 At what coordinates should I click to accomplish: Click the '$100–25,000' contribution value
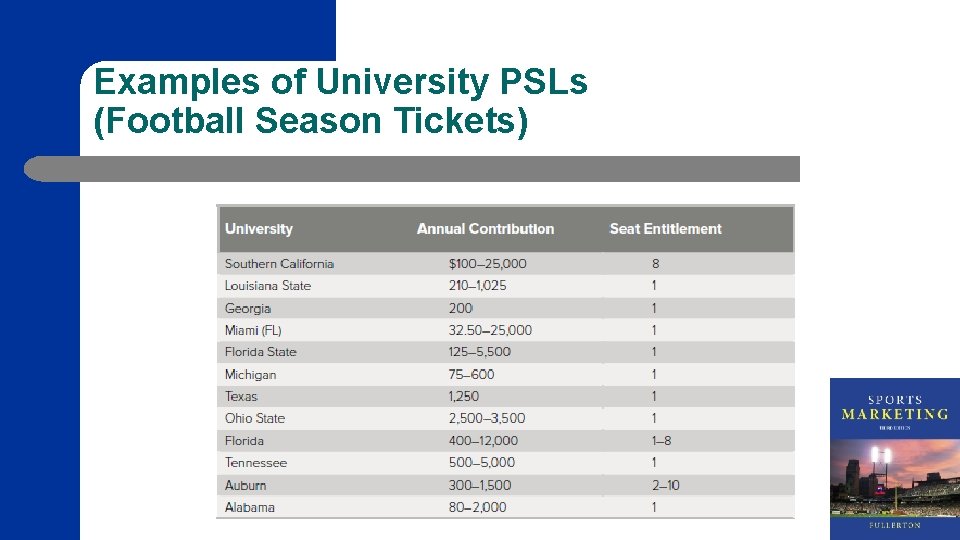[x=487, y=264]
